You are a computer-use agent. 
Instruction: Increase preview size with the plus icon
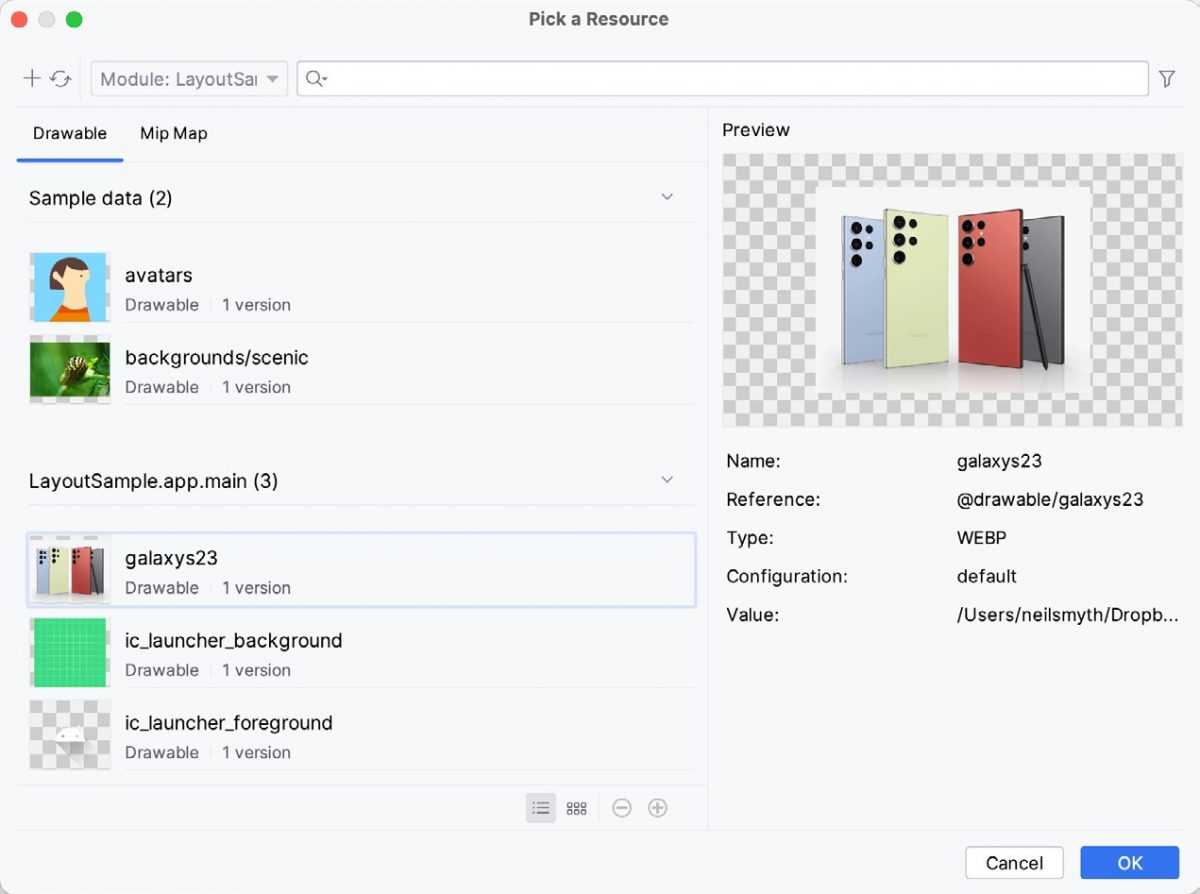coord(657,807)
